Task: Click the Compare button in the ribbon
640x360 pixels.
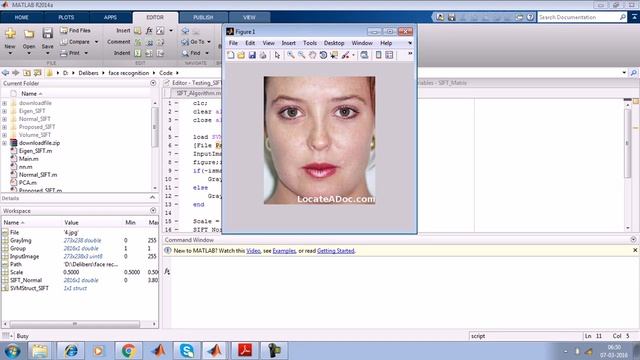Action: [x=75, y=42]
